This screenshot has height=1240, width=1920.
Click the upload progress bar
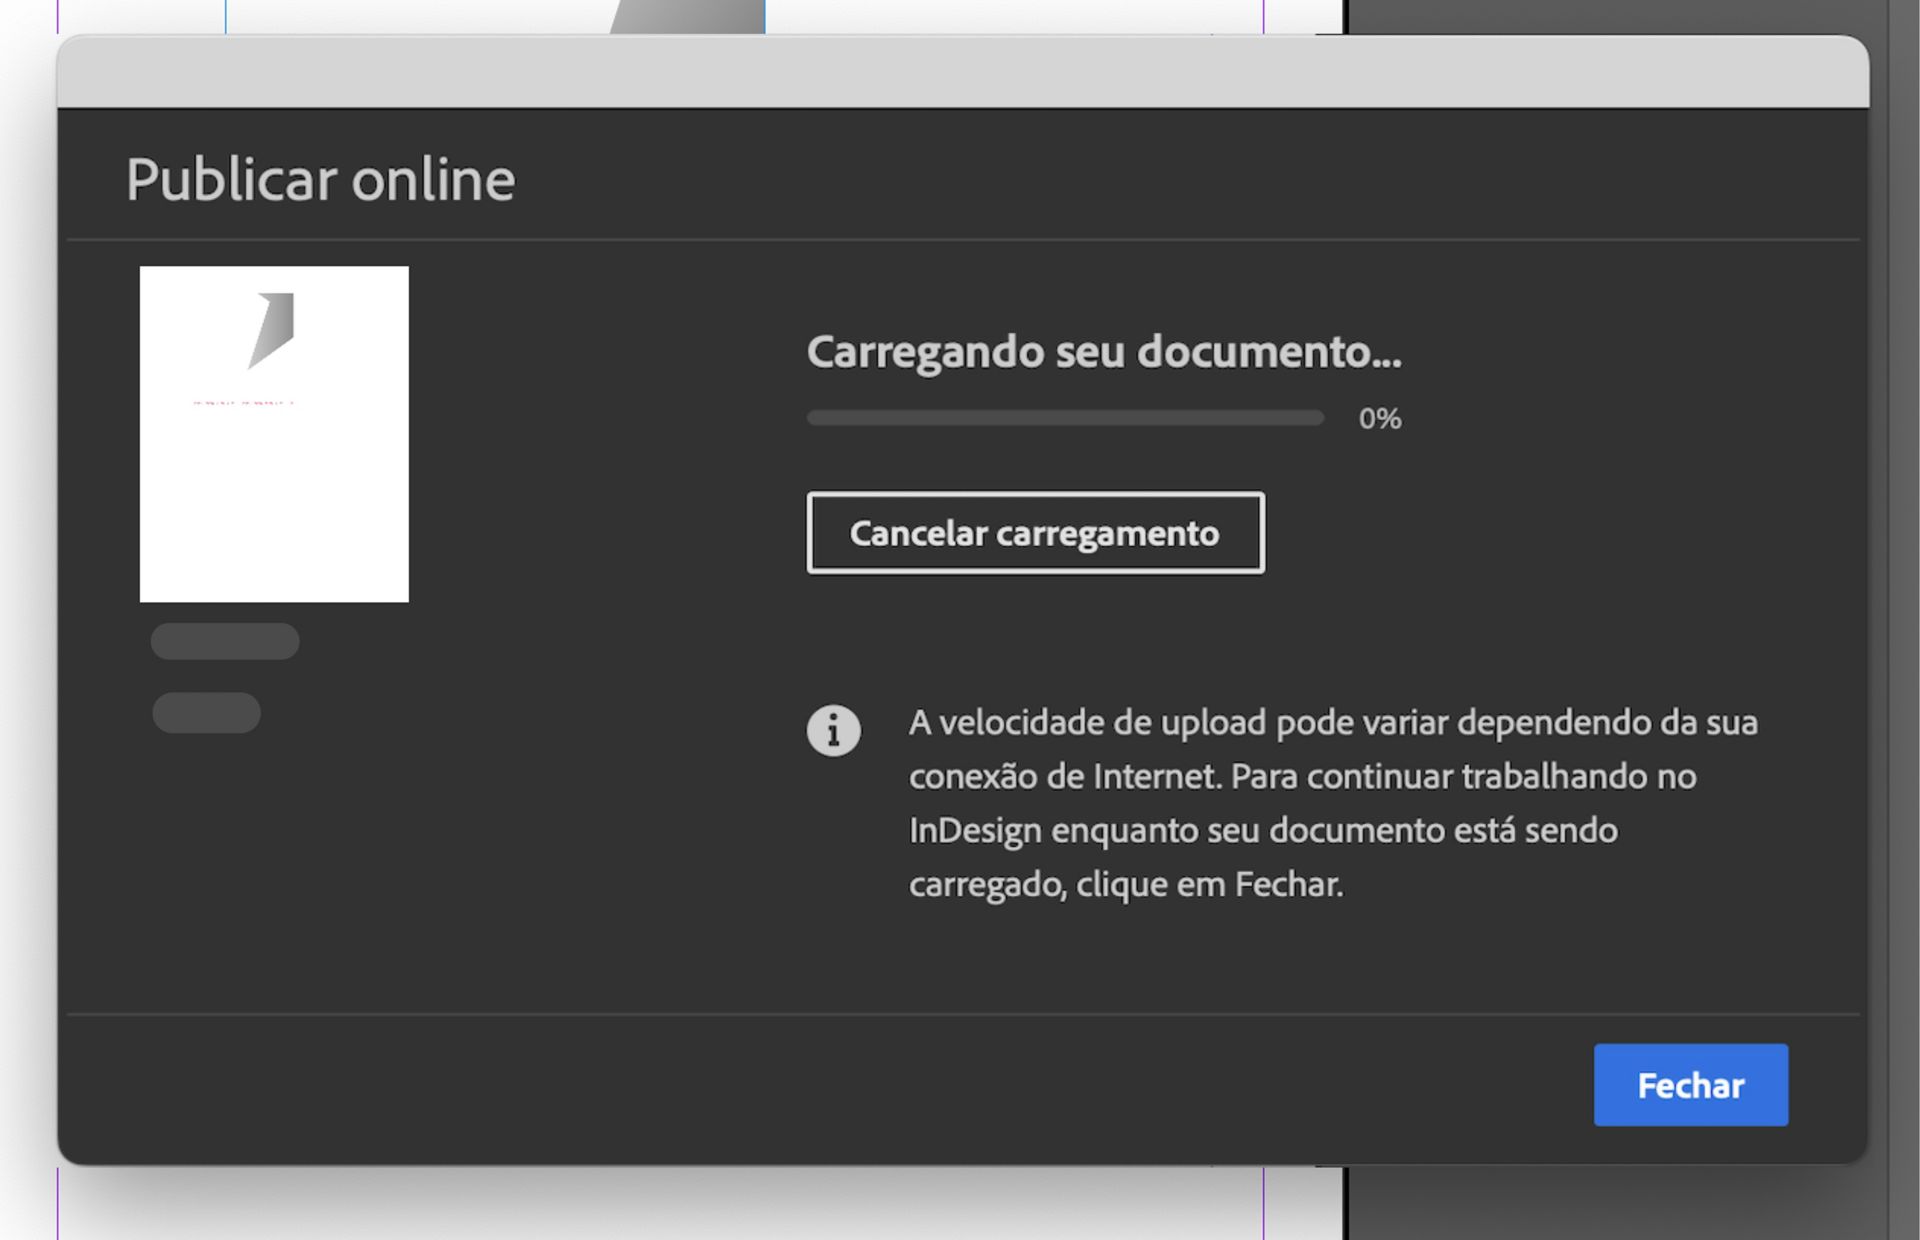[1065, 418]
